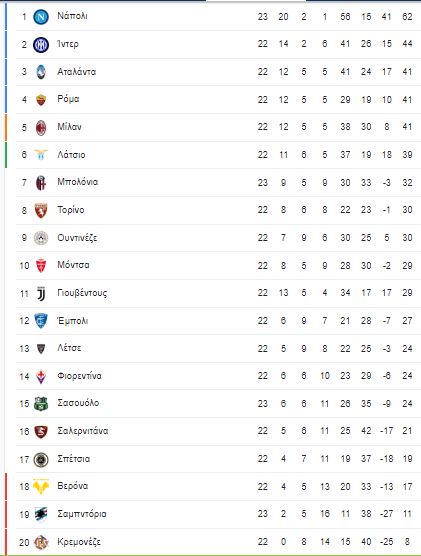Click the Lazio eagle logo
421x556 pixels.
coord(41,155)
